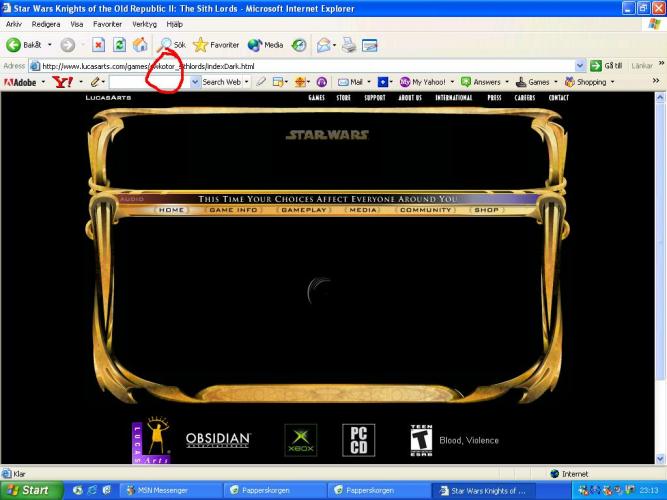
Task: Click inside the Yahoo search input field
Action: point(148,82)
